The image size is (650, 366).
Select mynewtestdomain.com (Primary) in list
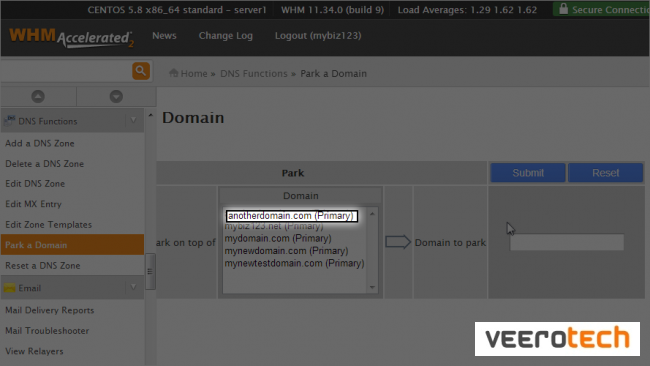coord(294,263)
